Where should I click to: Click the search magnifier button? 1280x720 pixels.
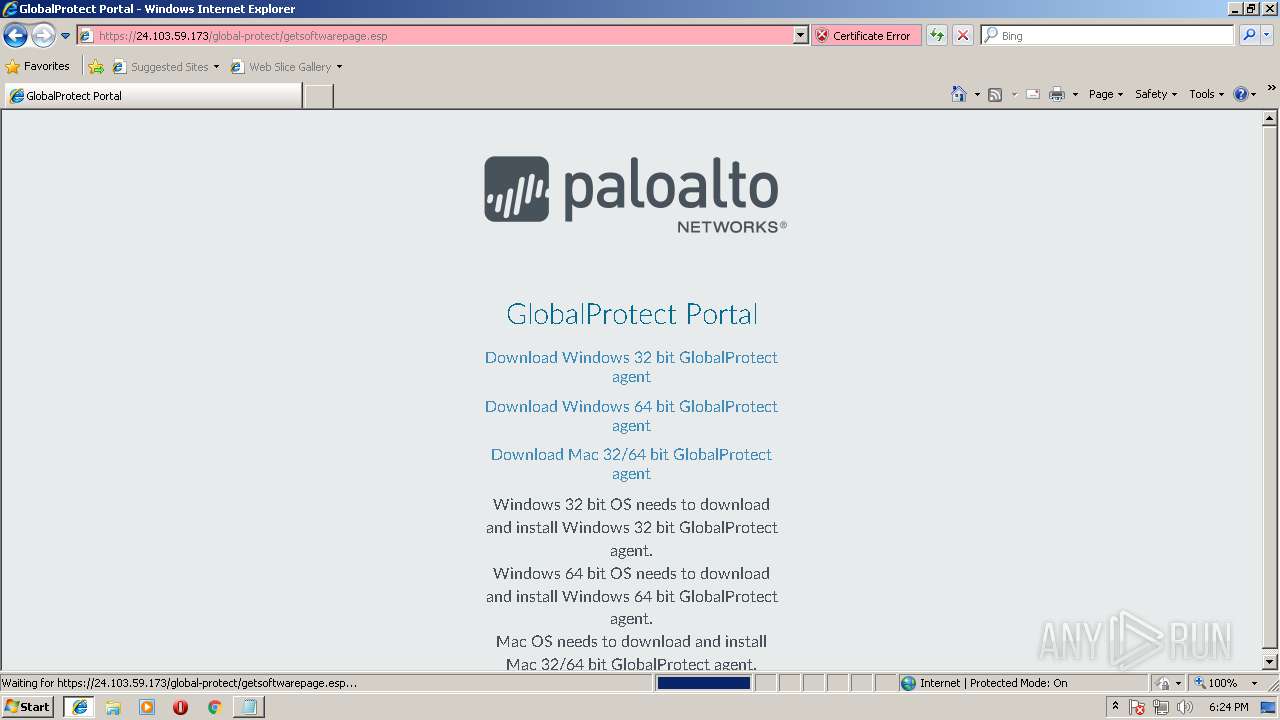1249,36
